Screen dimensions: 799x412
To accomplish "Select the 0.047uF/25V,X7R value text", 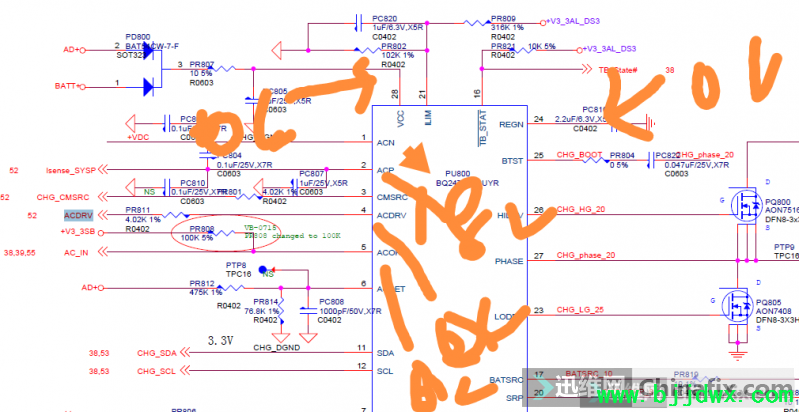I will (697, 166).
